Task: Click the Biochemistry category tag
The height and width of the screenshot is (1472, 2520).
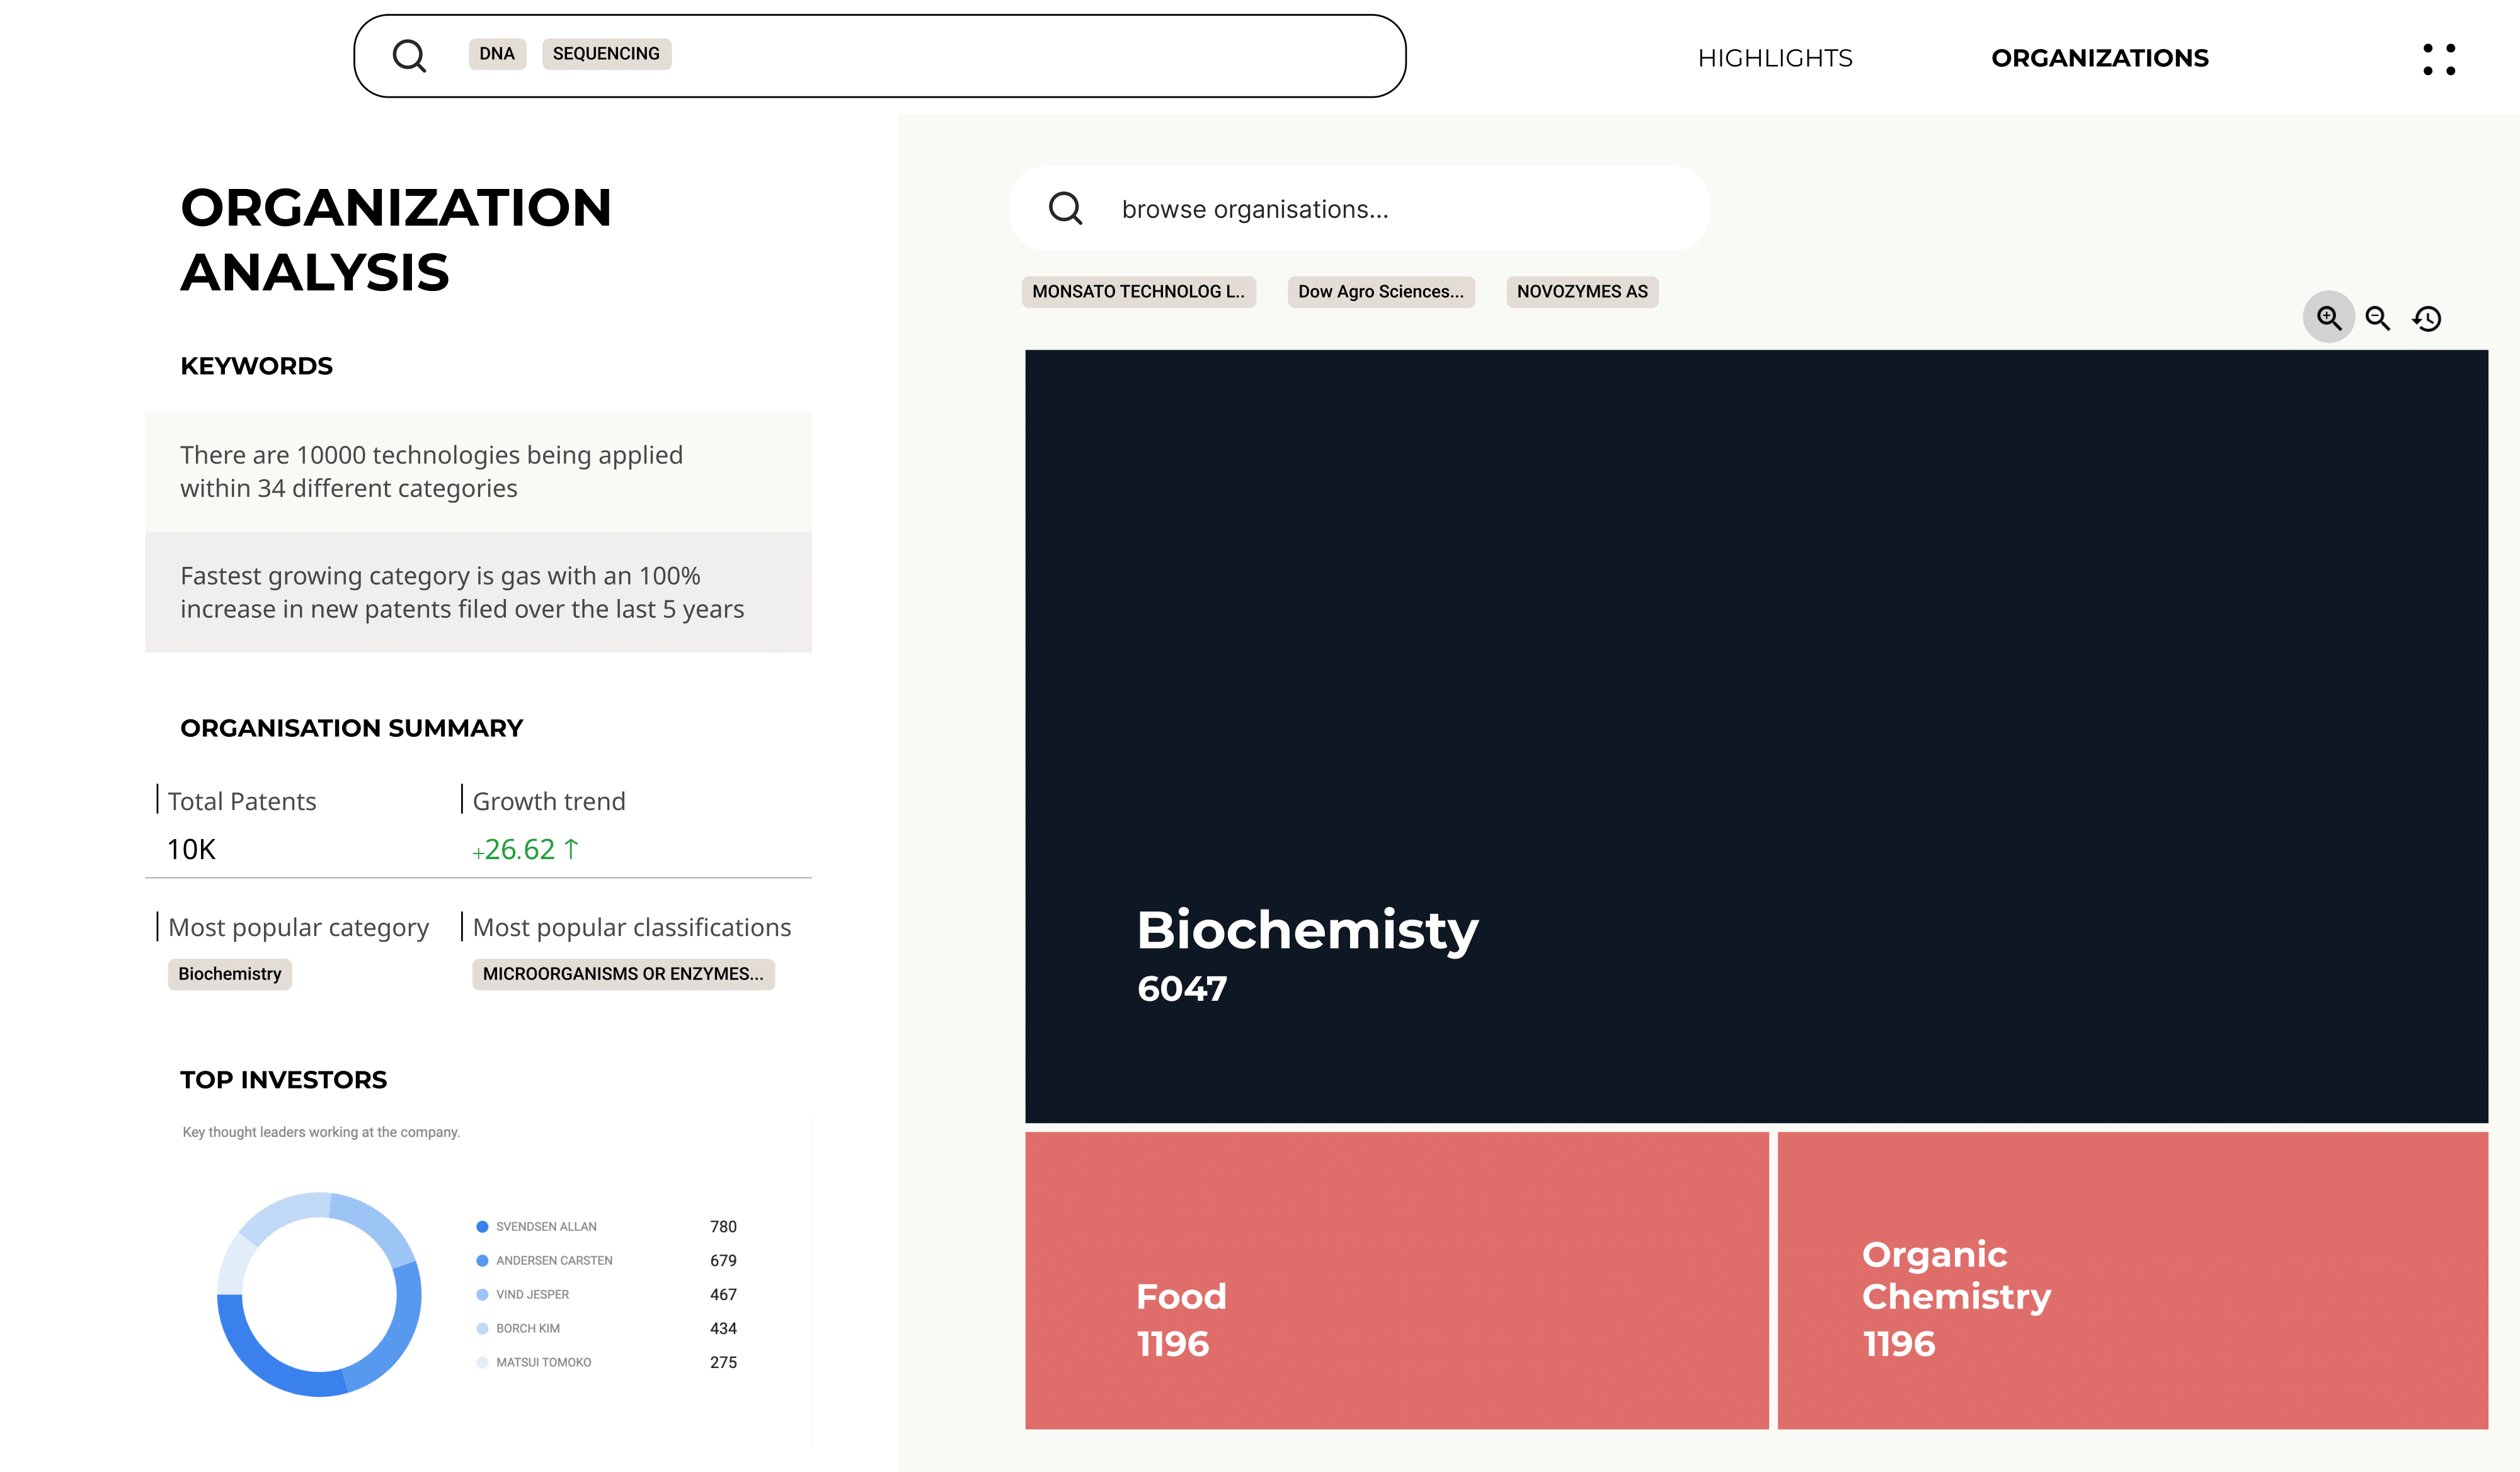Action: (x=230, y=974)
